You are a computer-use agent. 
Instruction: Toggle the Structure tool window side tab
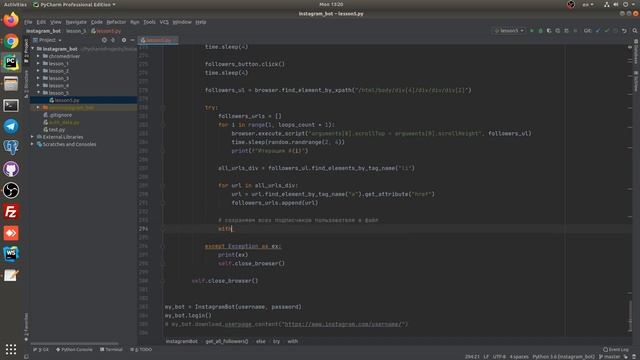tap(26, 84)
